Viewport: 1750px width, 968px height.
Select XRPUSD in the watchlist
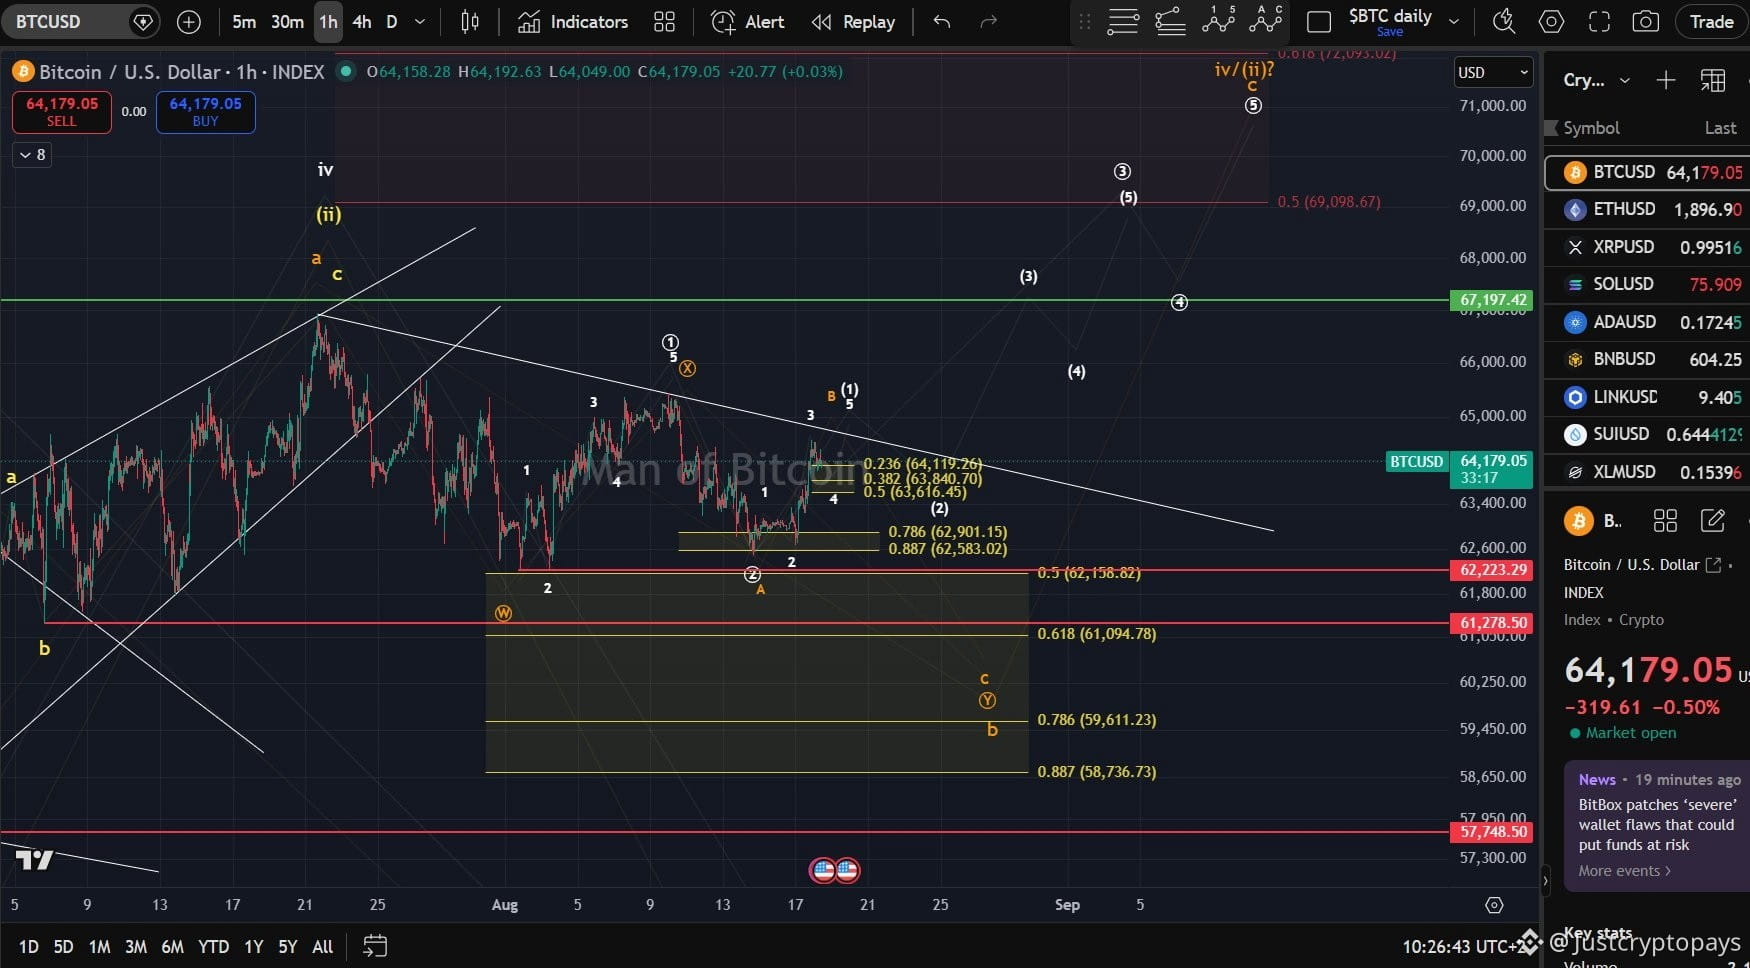1647,247
